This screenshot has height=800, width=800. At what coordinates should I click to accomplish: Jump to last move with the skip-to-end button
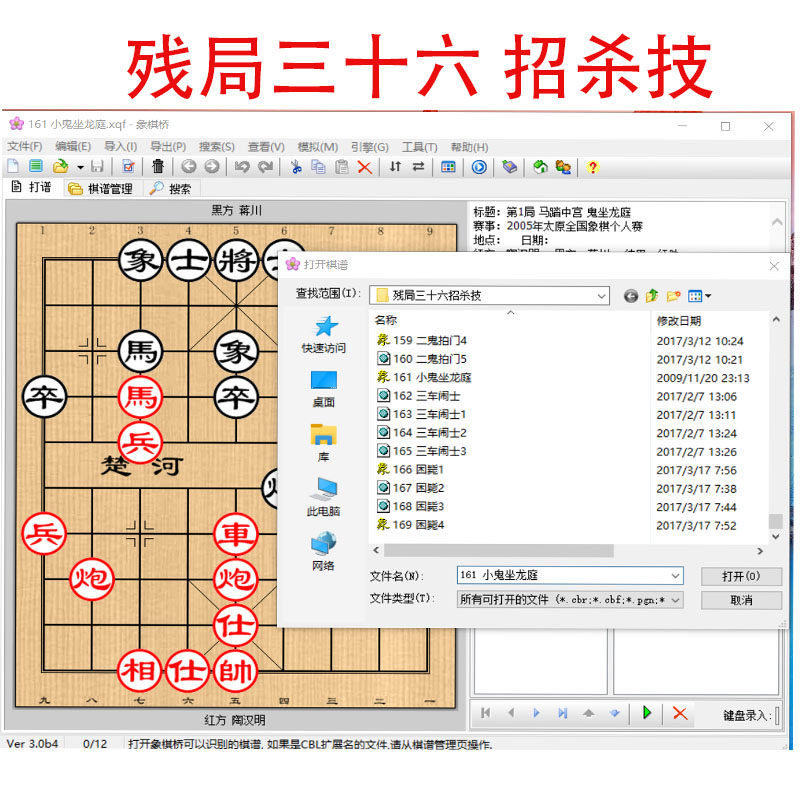pos(562,713)
